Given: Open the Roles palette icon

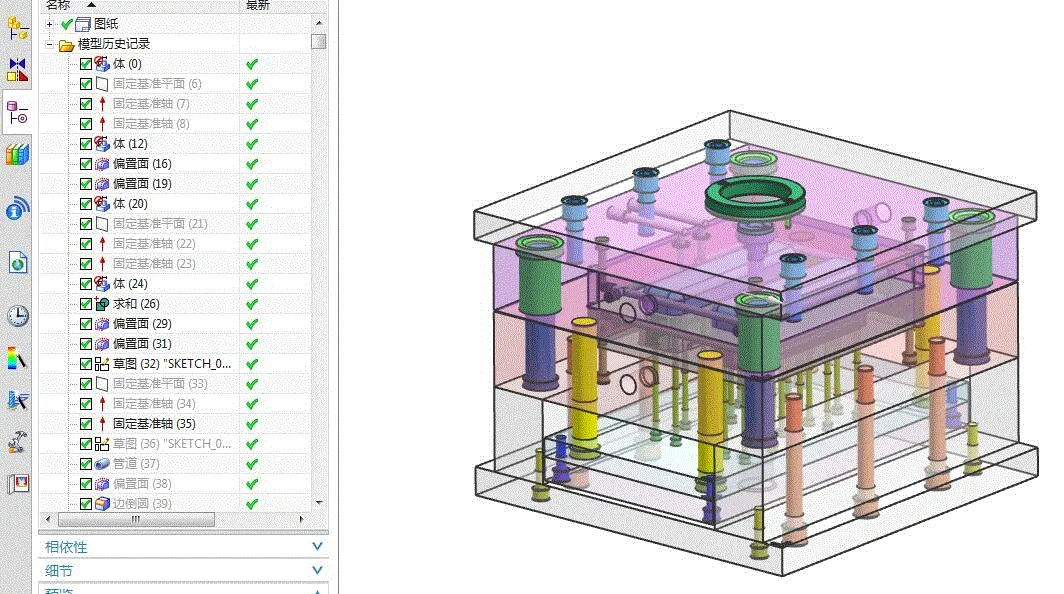Looking at the screenshot, I should [x=18, y=484].
